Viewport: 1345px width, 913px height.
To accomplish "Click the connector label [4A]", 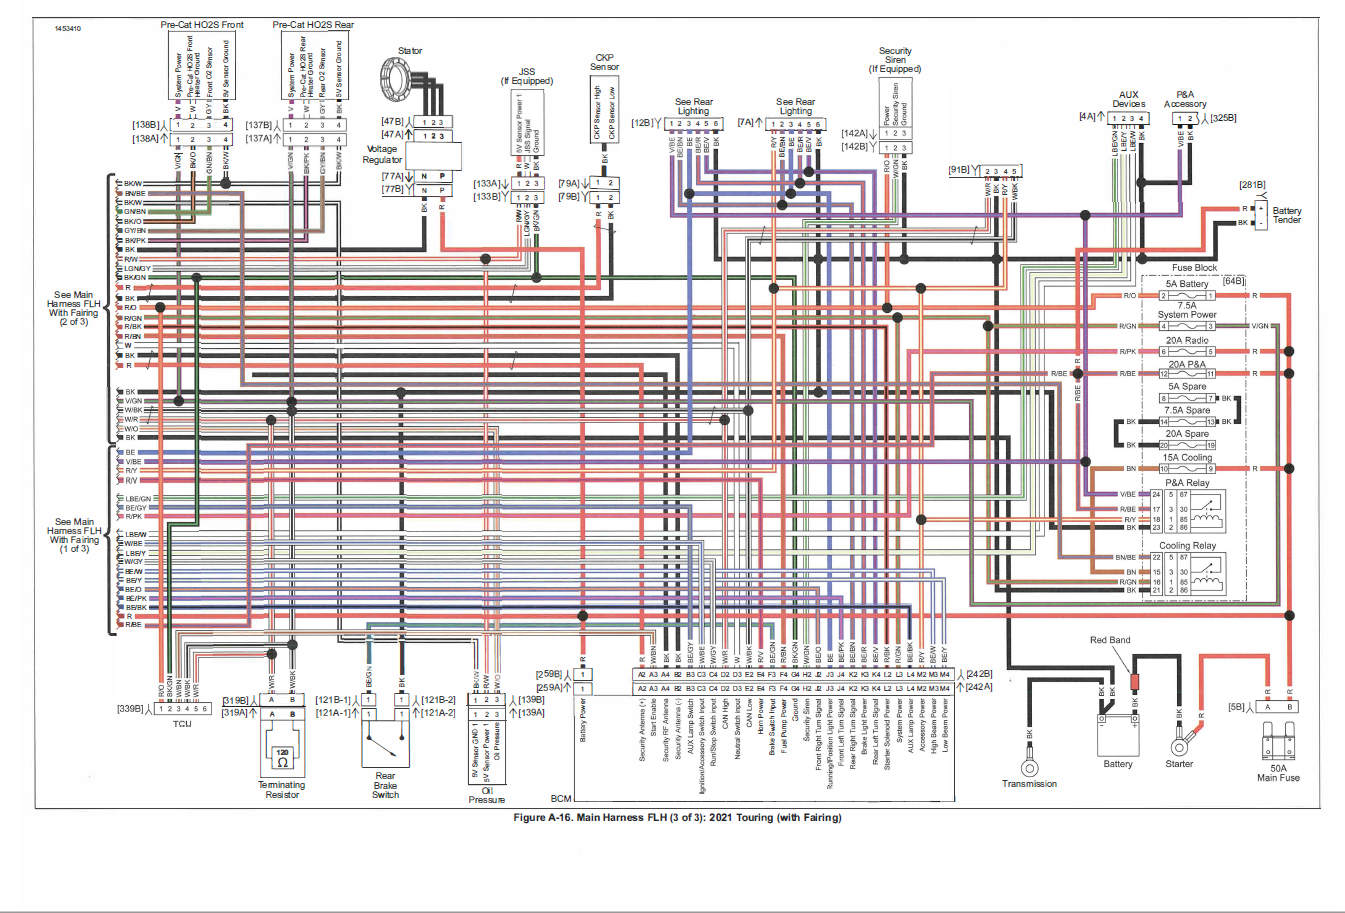I will pyautogui.click(x=1087, y=116).
